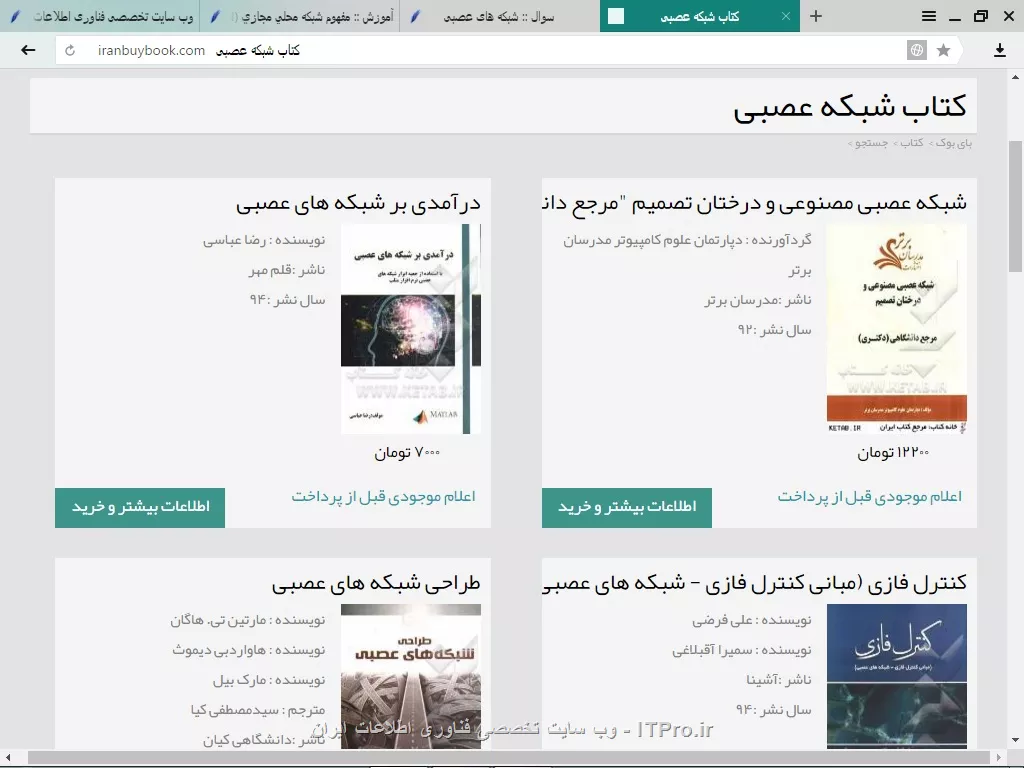Viewport: 1024px width, 768px height.
Task: Click the author text 'نویسنده : مارتین تی. هاگان'
Action: (248, 620)
